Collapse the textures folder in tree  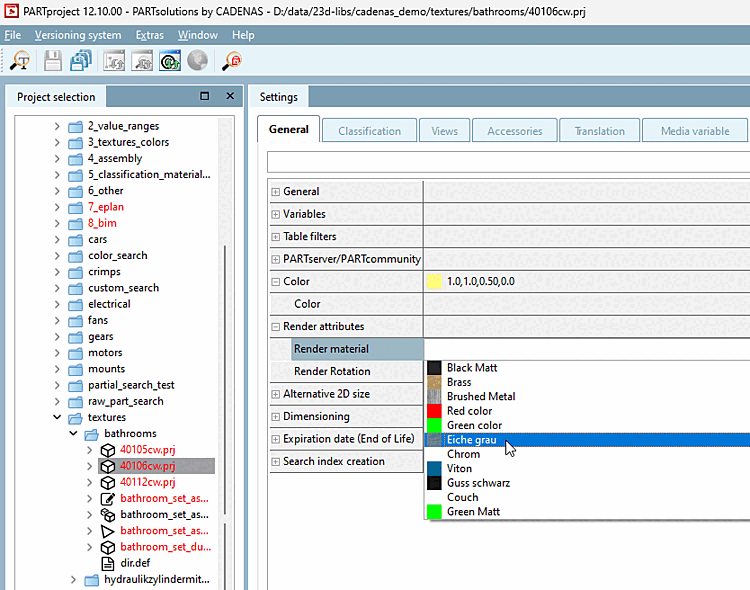tap(59, 417)
